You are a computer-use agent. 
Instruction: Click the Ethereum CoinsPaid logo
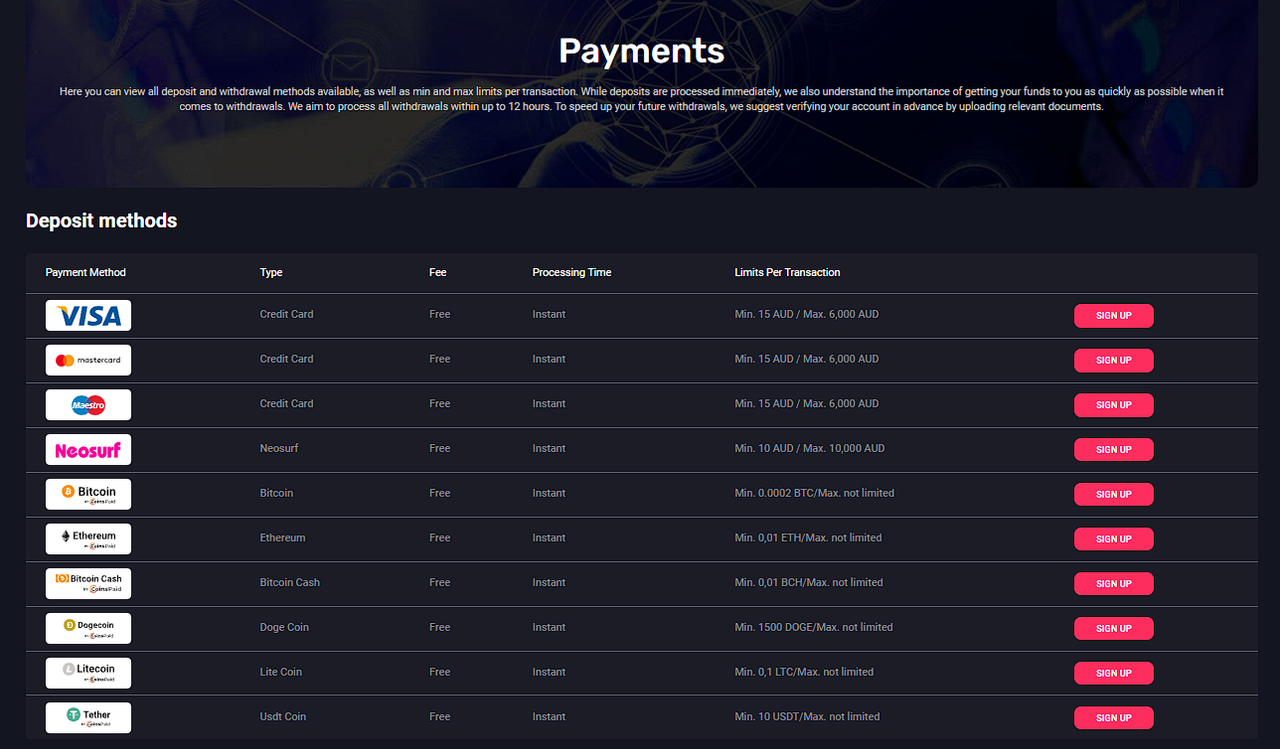point(88,538)
